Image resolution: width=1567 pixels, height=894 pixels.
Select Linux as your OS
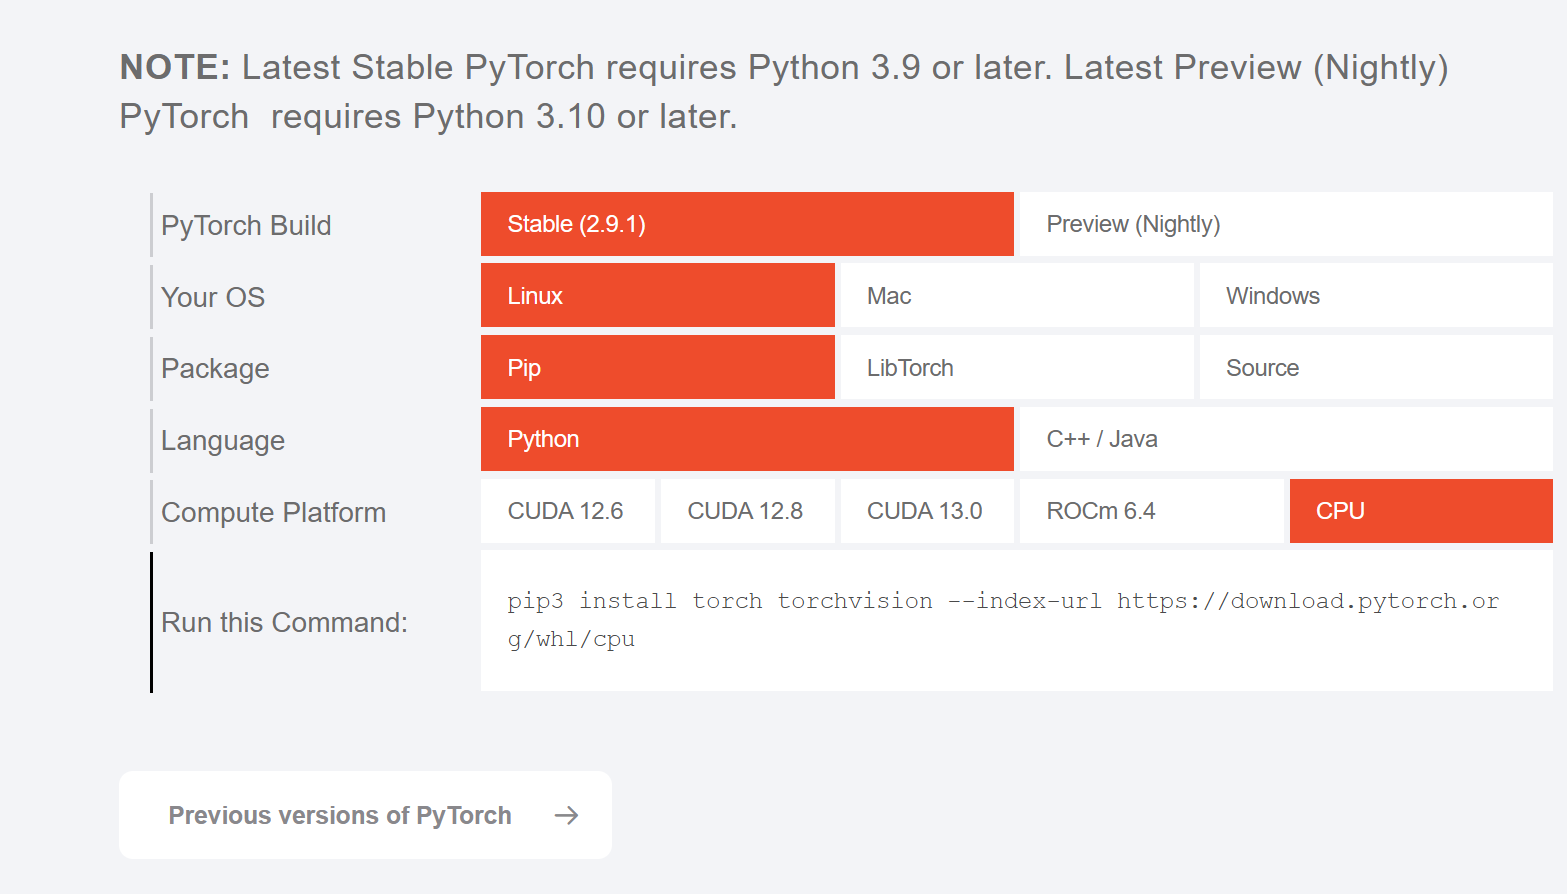(657, 295)
